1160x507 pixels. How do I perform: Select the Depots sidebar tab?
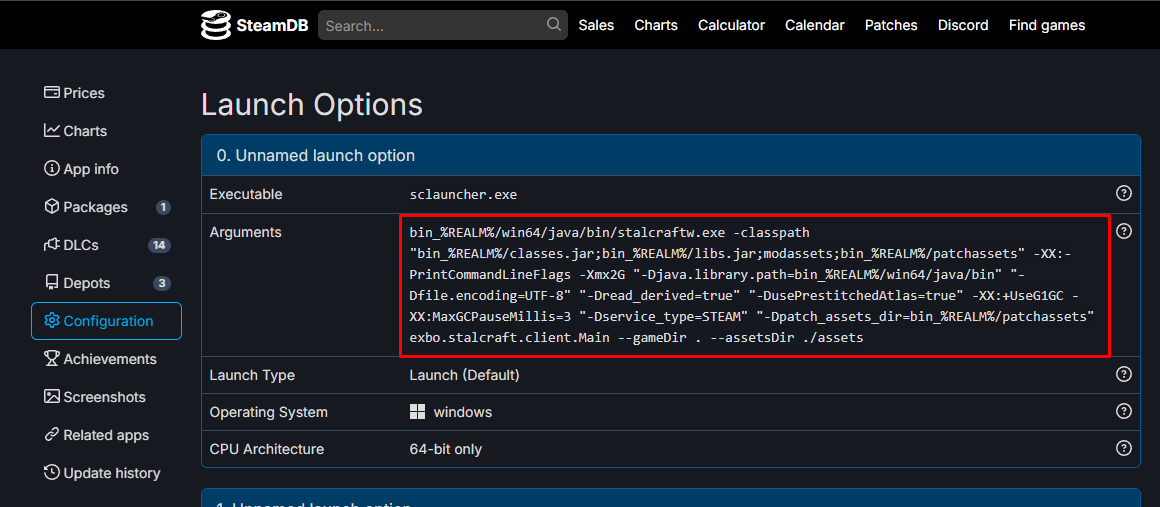(107, 283)
